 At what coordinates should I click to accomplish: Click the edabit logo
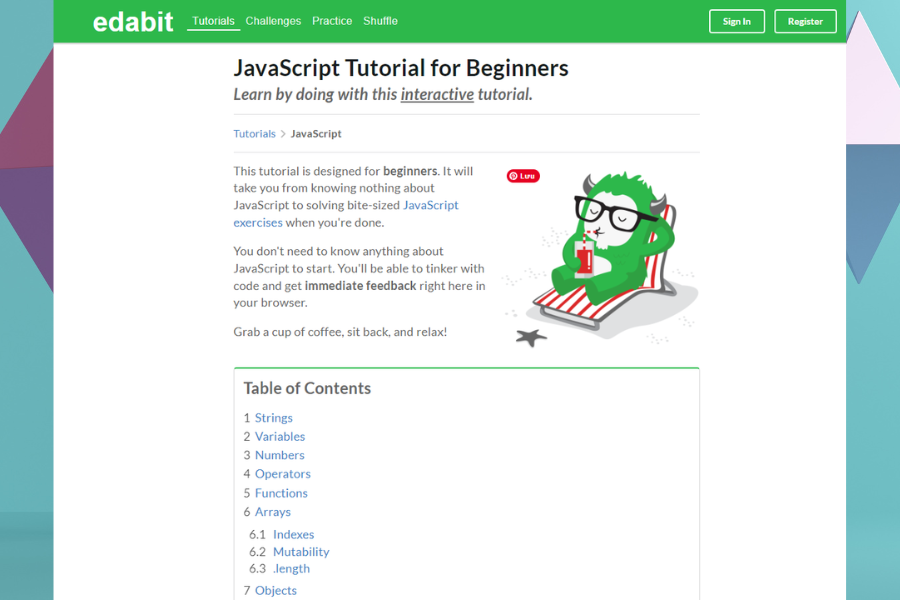133,22
